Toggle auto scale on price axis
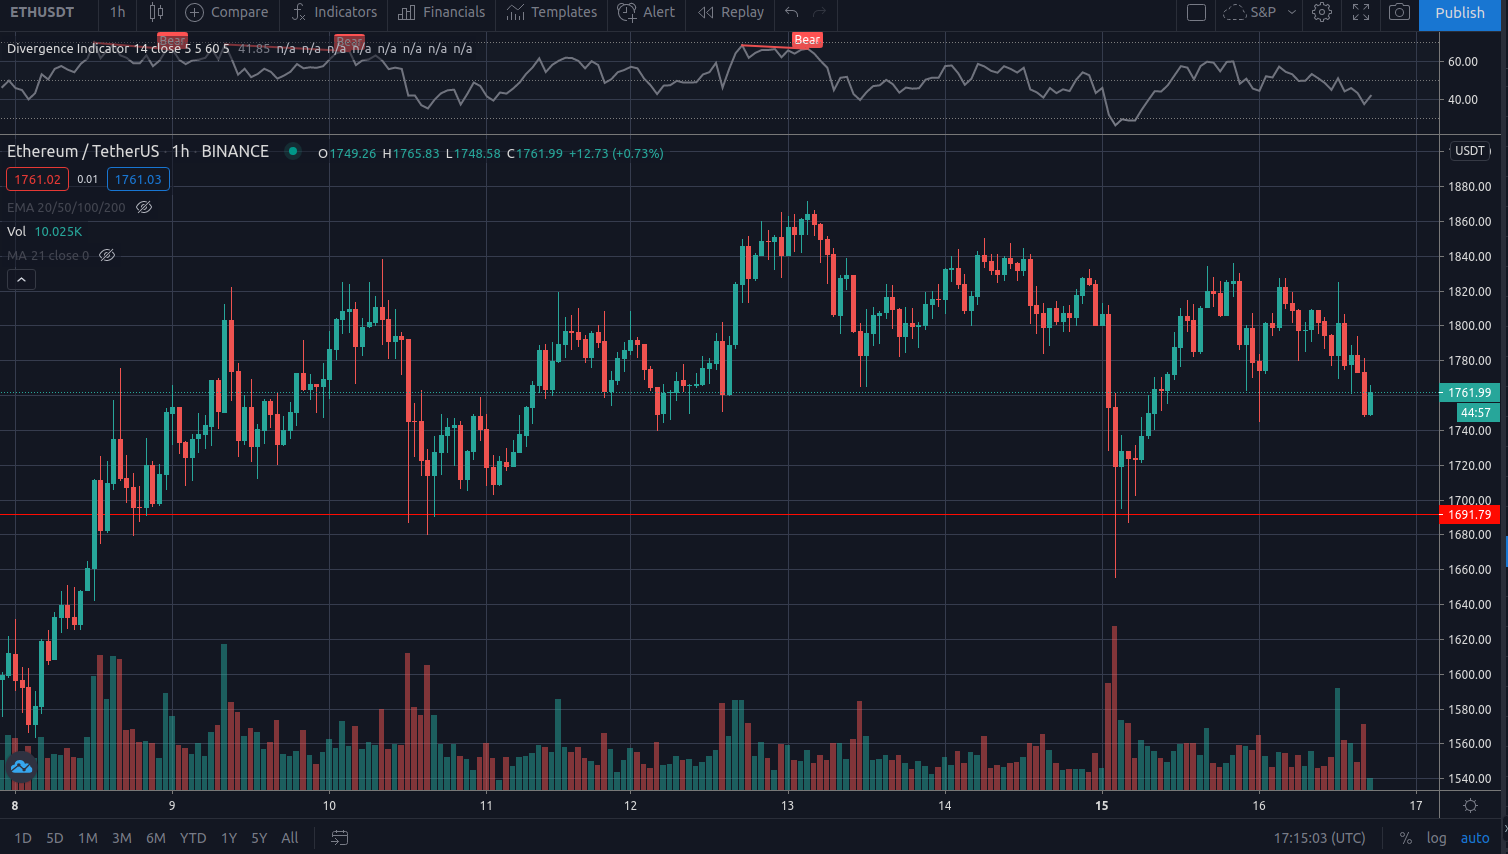1508x854 pixels. click(x=1475, y=838)
